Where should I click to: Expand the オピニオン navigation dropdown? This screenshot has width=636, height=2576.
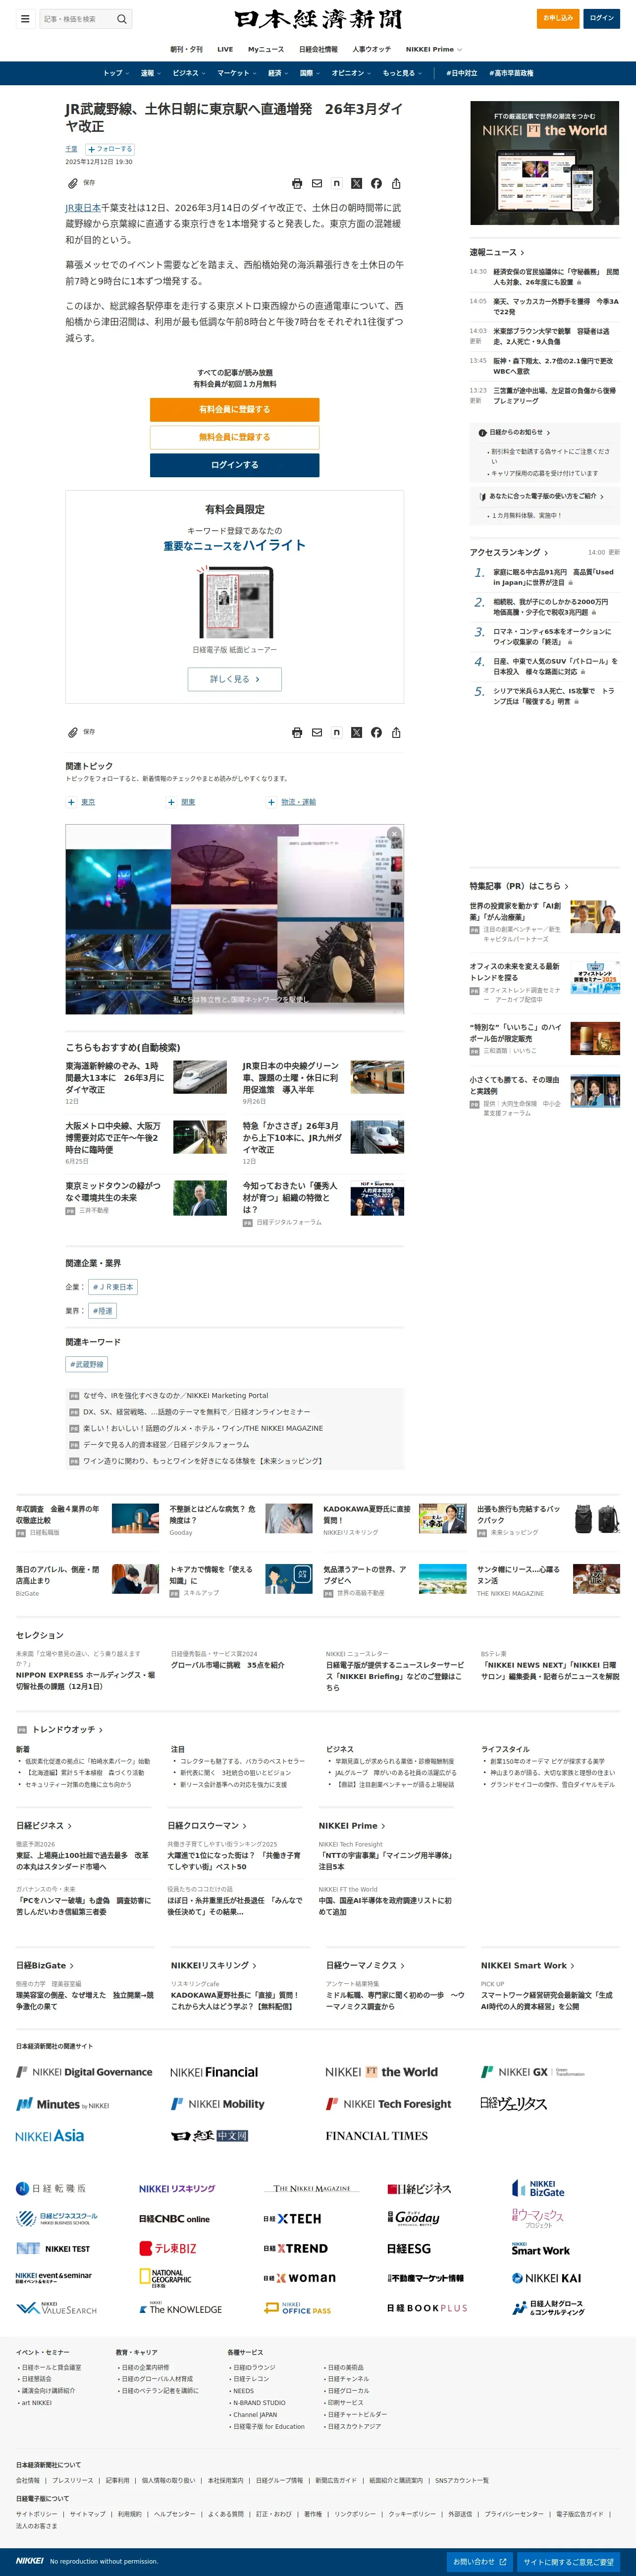click(x=352, y=73)
